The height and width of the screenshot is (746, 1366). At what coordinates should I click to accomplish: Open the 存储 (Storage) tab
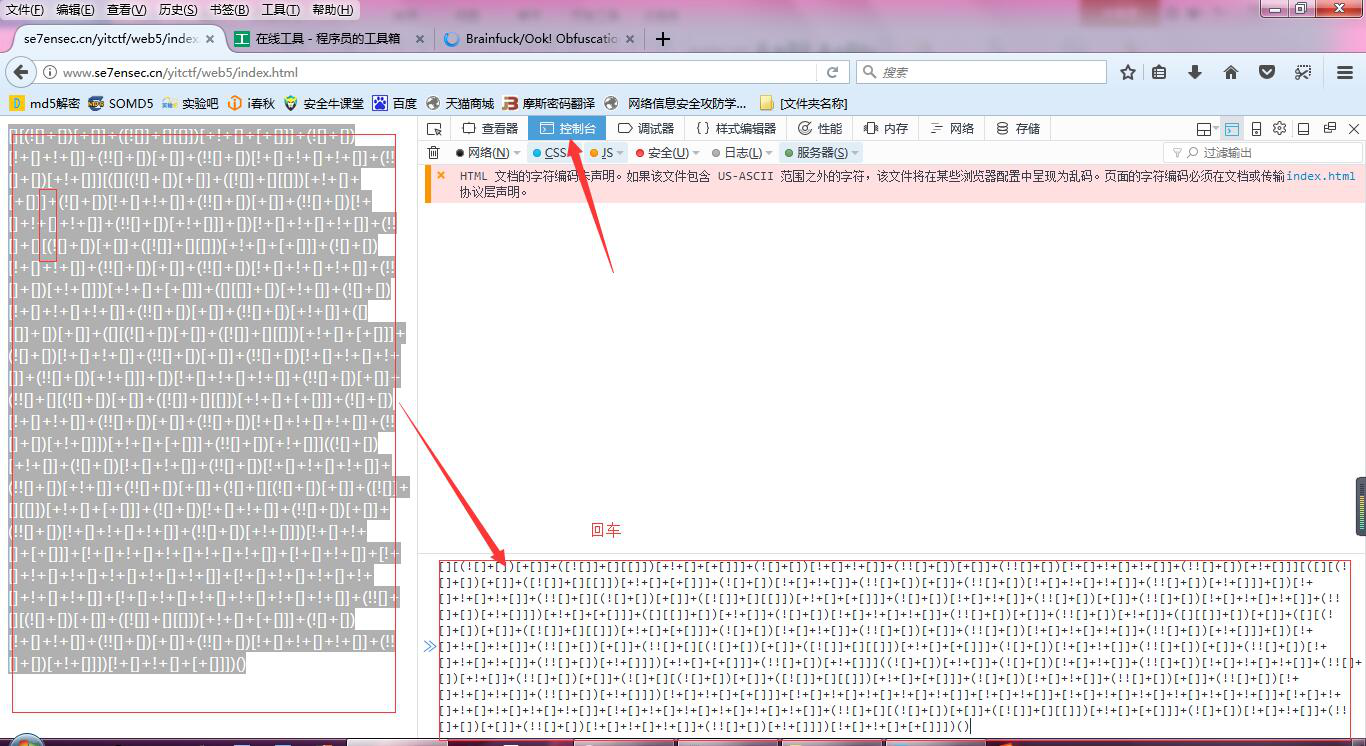point(1018,129)
